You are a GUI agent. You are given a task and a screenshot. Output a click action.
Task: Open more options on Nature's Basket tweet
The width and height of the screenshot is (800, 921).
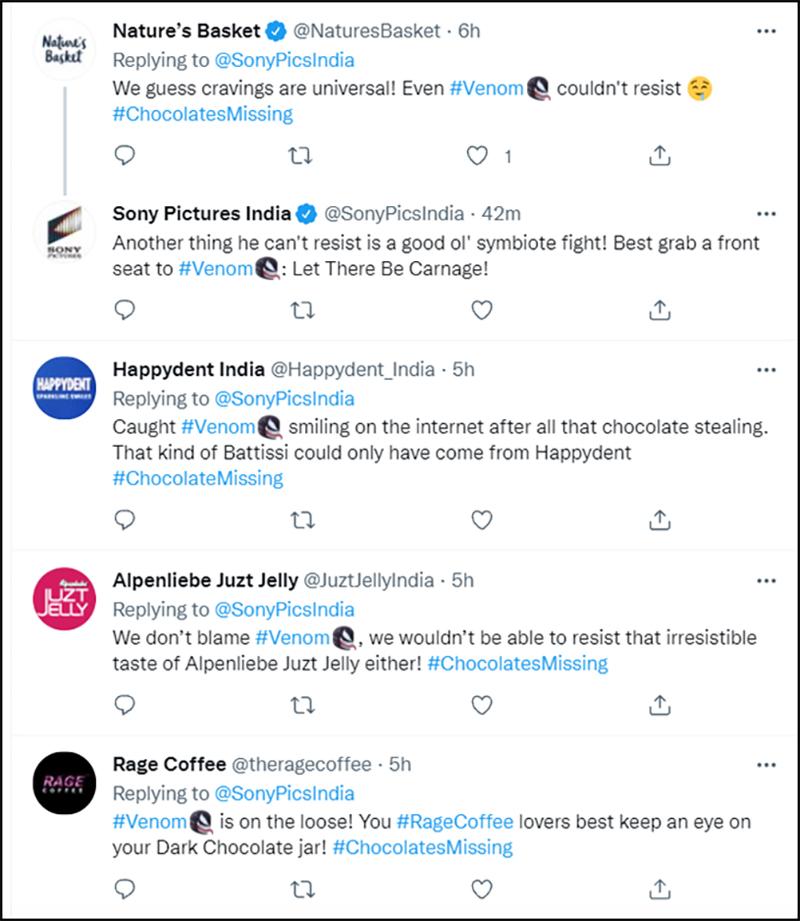[x=767, y=31]
